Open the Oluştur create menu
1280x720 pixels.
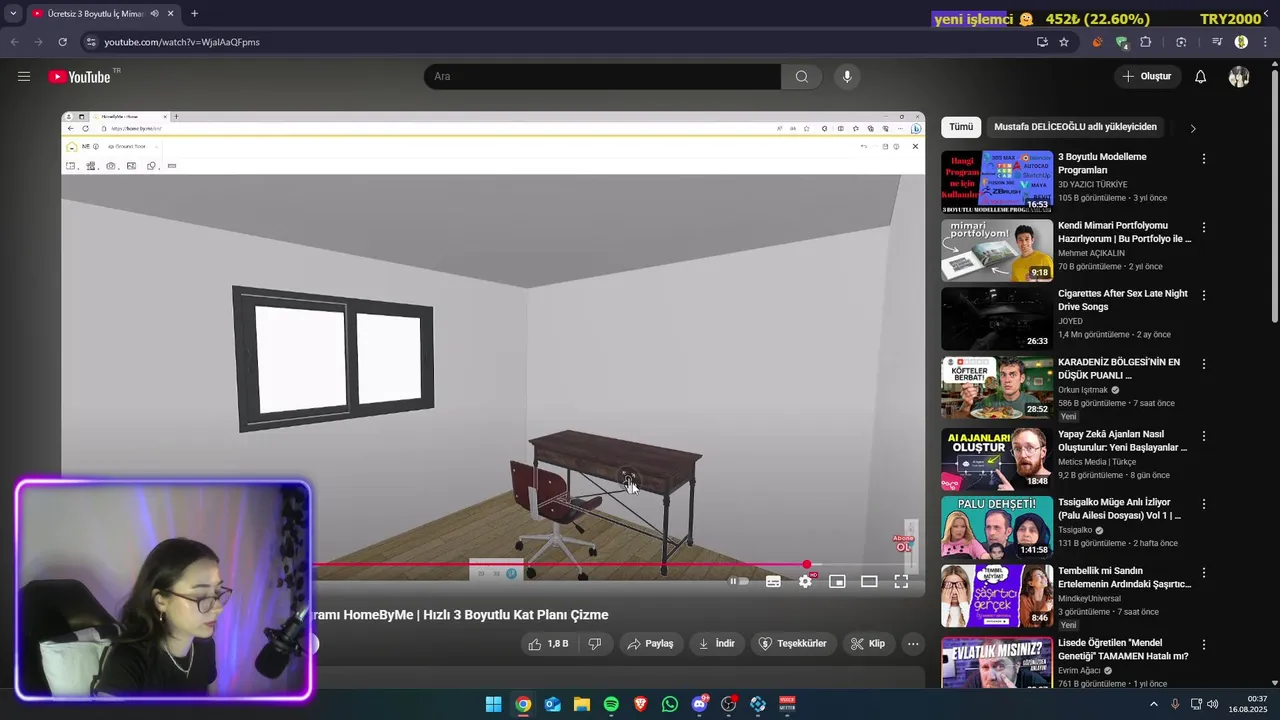[1146, 77]
